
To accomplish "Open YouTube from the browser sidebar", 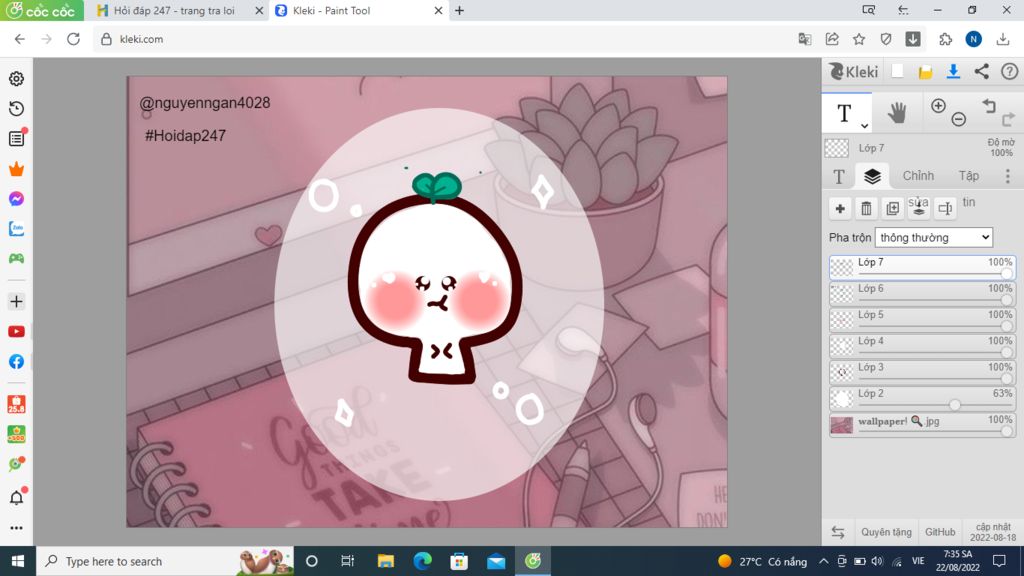I will tap(16, 332).
